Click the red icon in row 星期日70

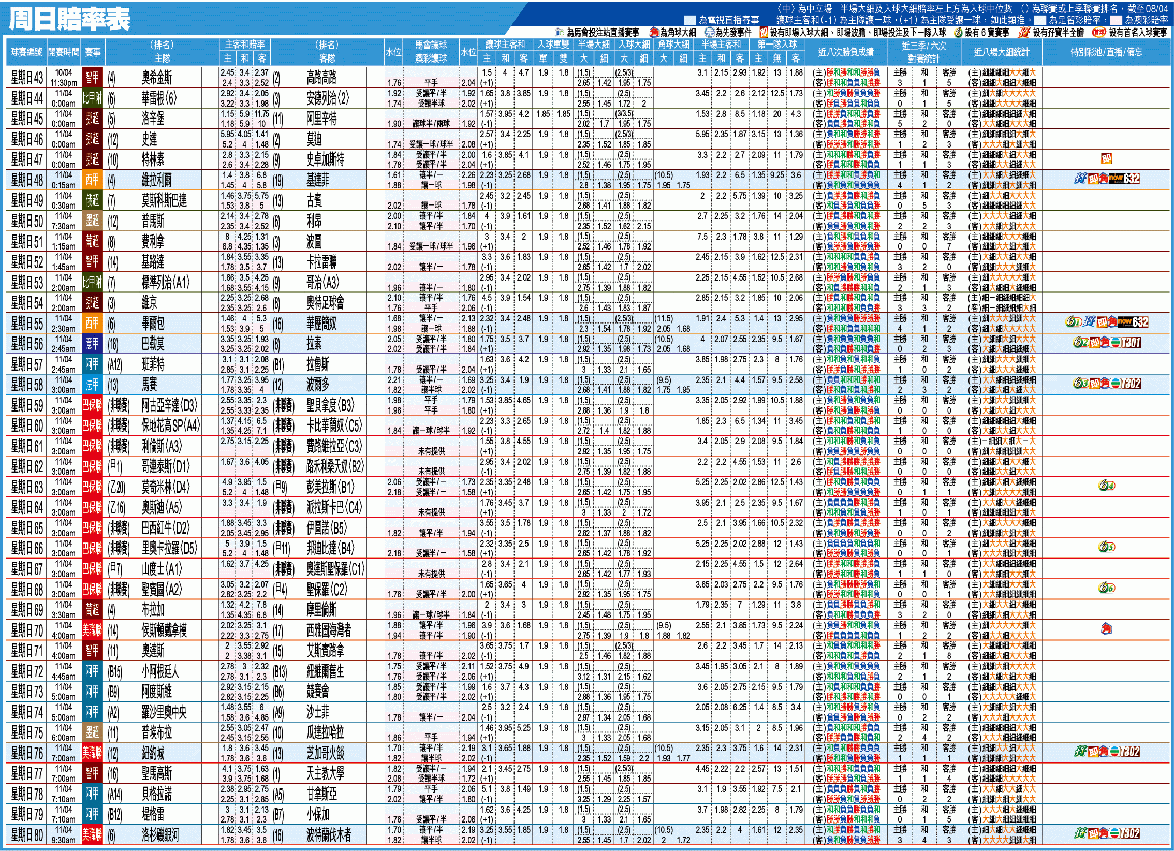click(x=1106, y=629)
